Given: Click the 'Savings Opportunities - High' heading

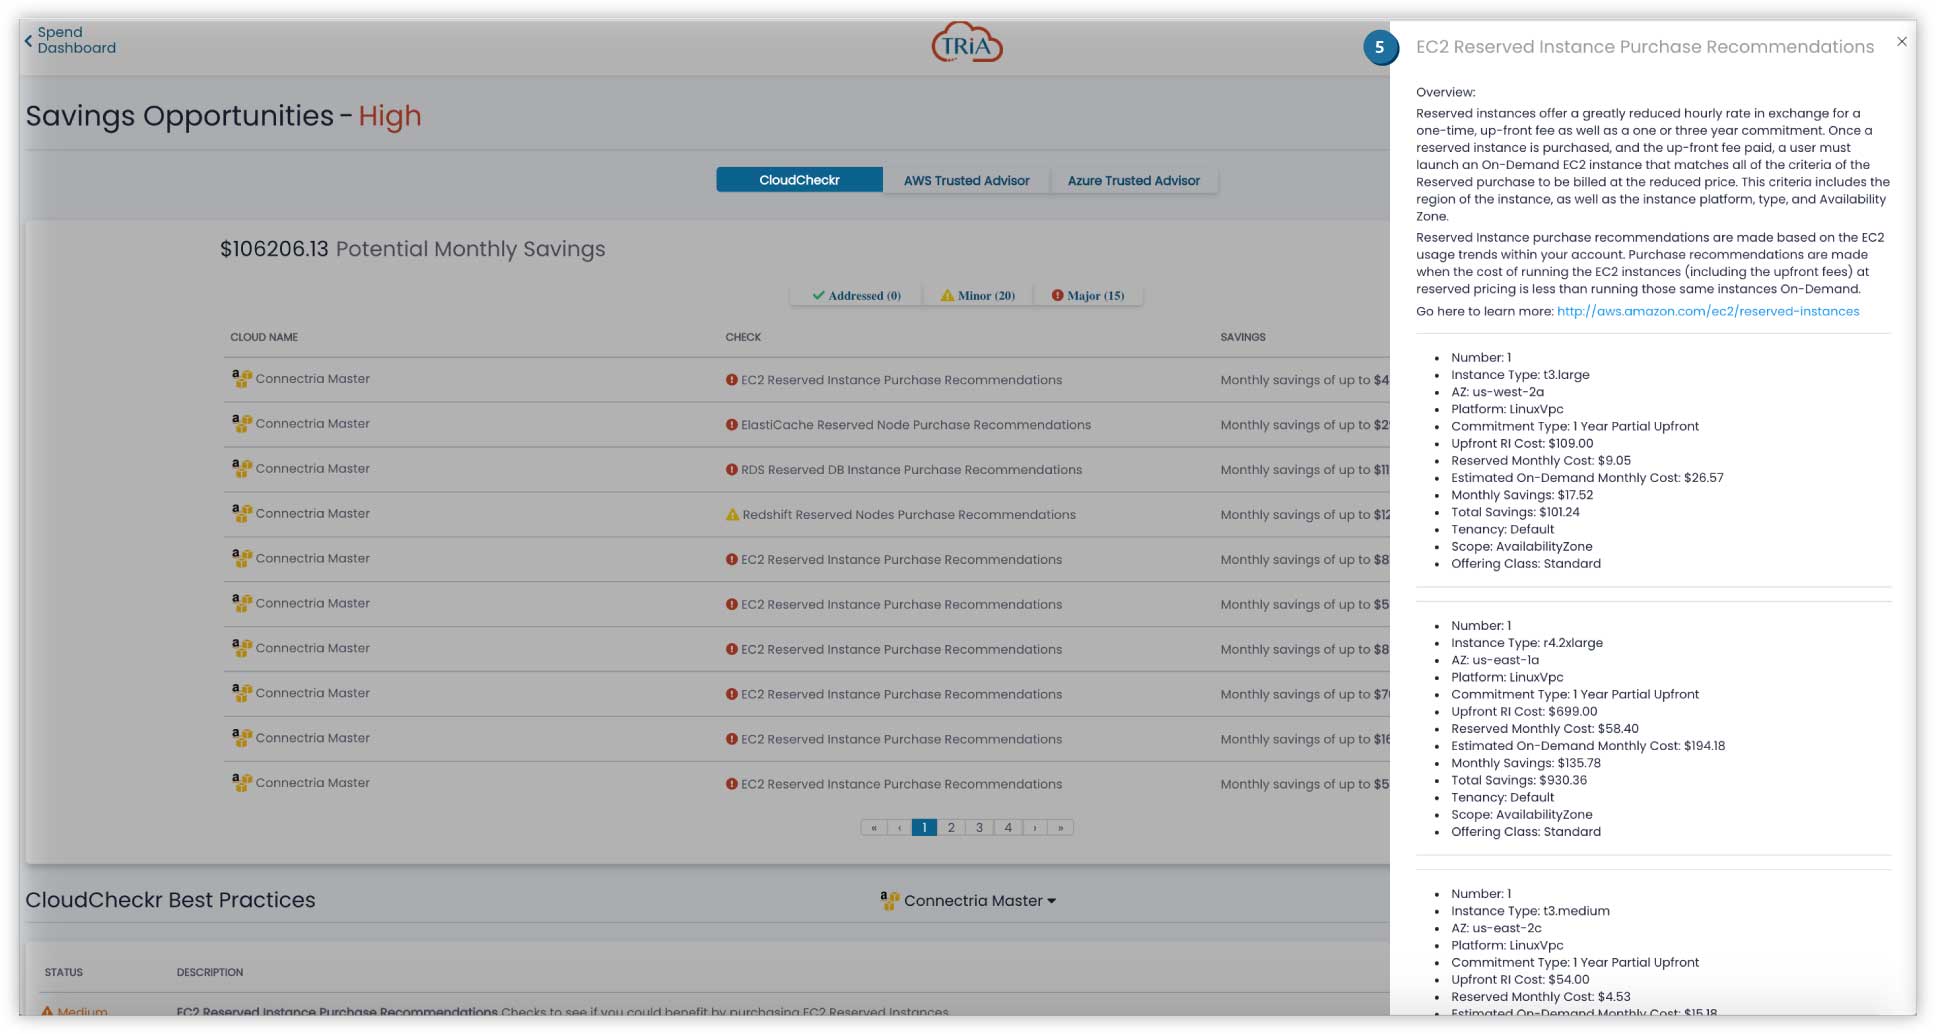Looking at the screenshot, I should 223,116.
